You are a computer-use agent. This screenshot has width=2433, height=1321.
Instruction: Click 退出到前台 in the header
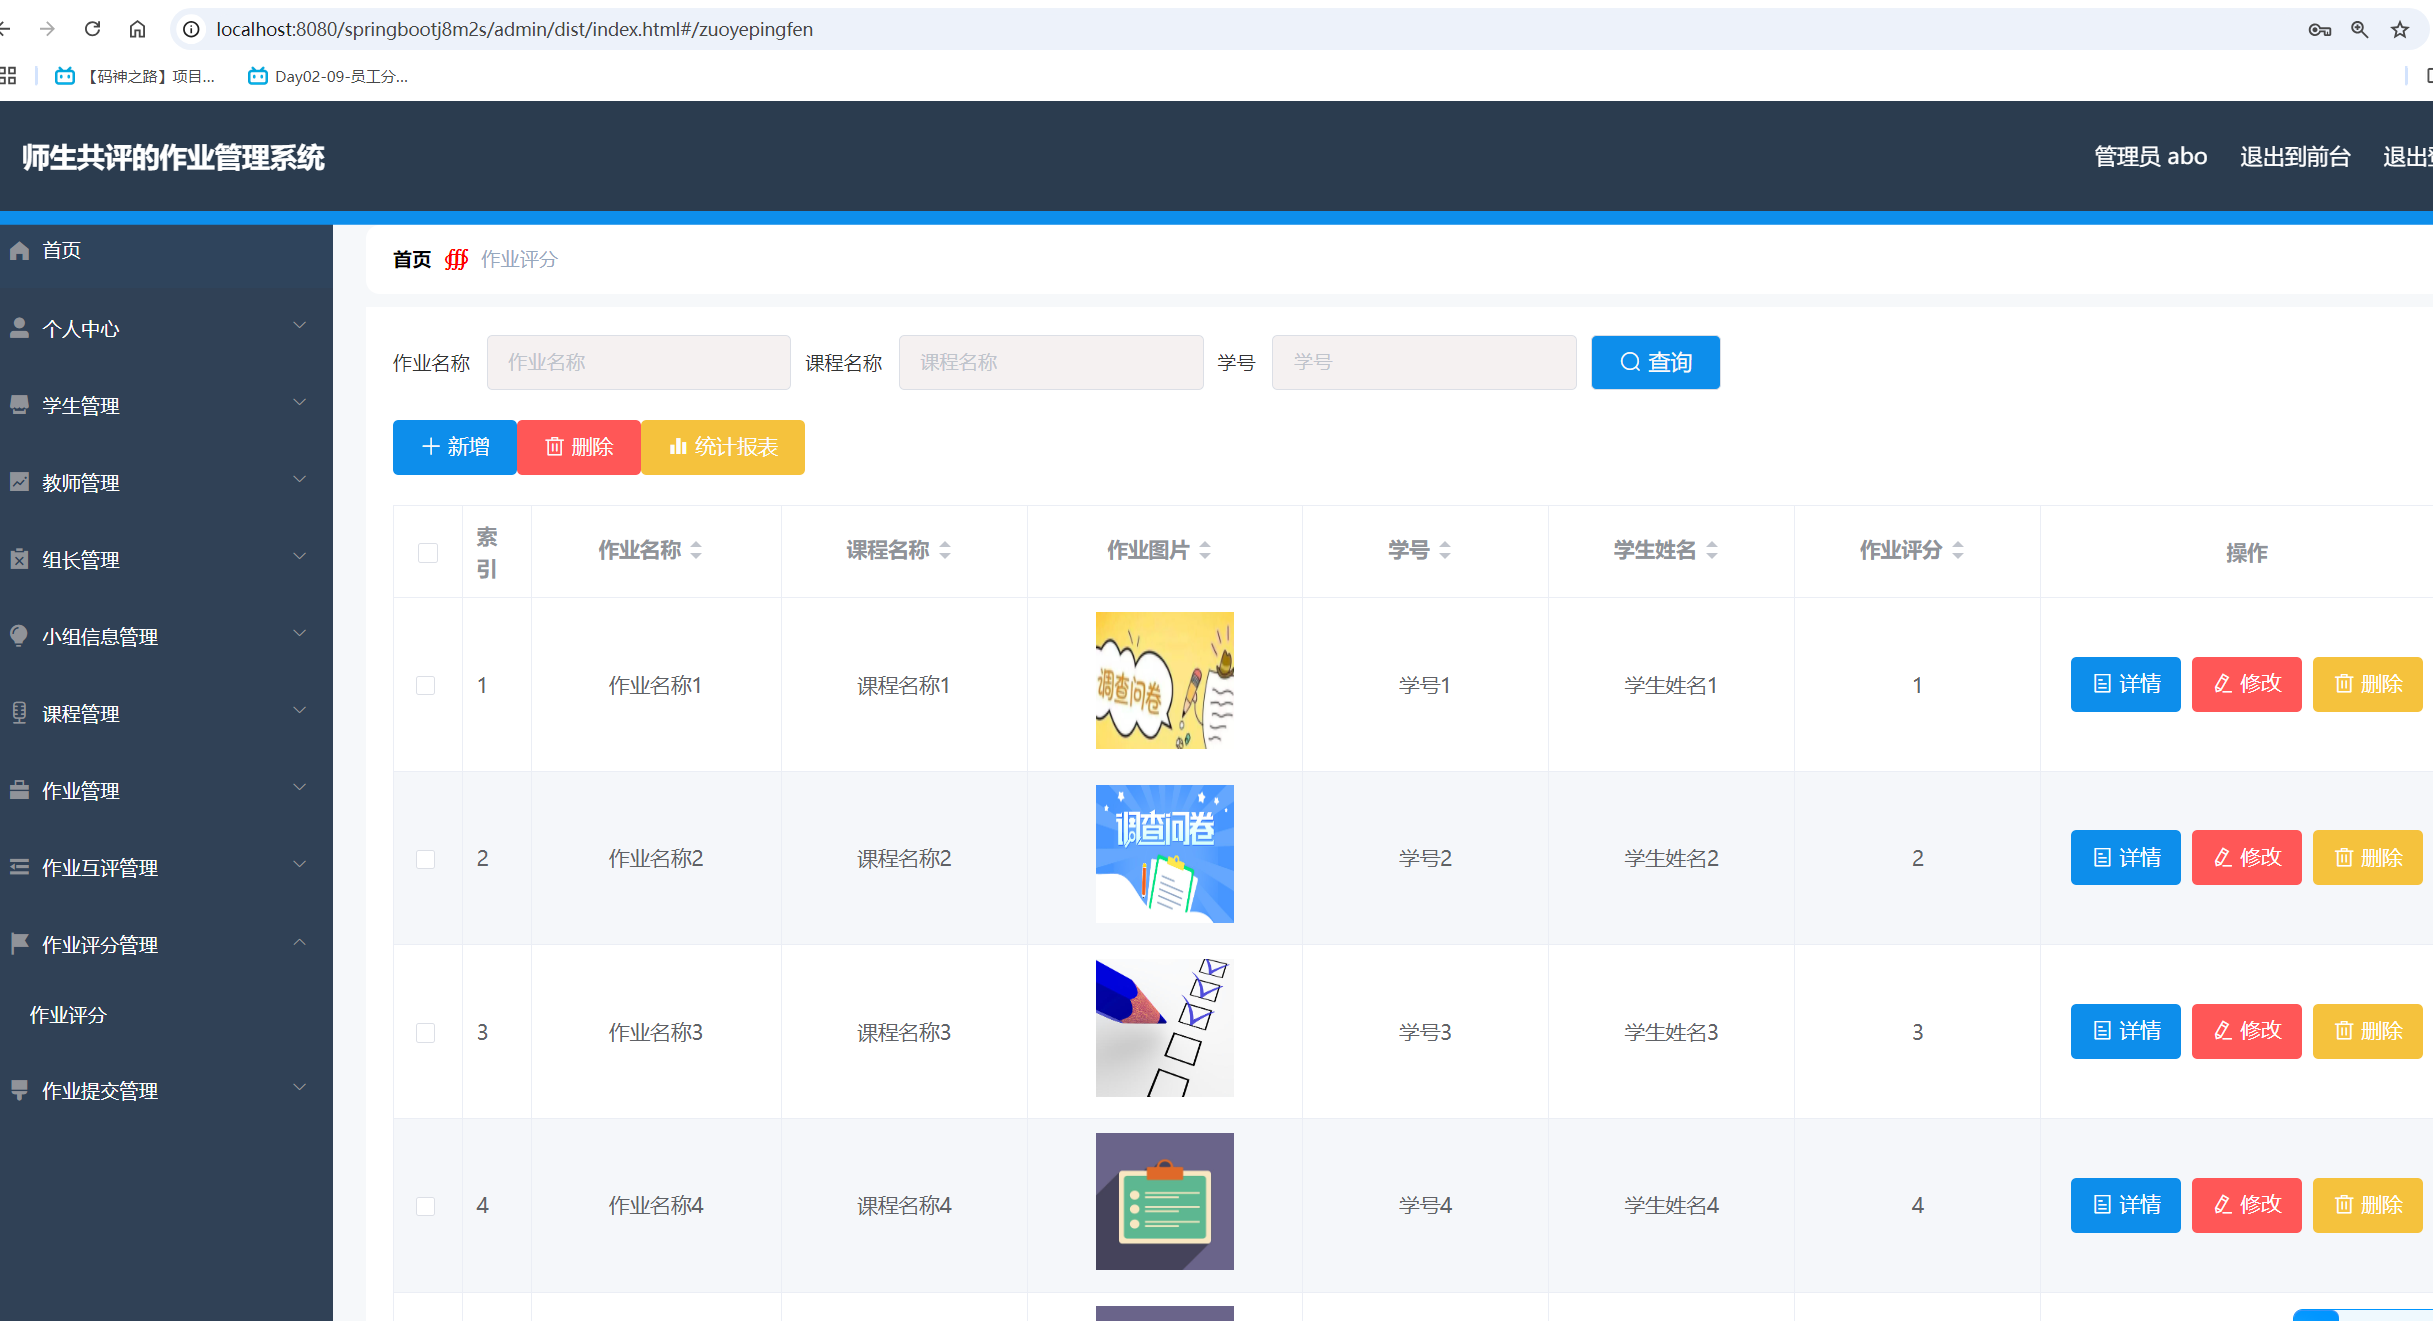coord(2295,157)
